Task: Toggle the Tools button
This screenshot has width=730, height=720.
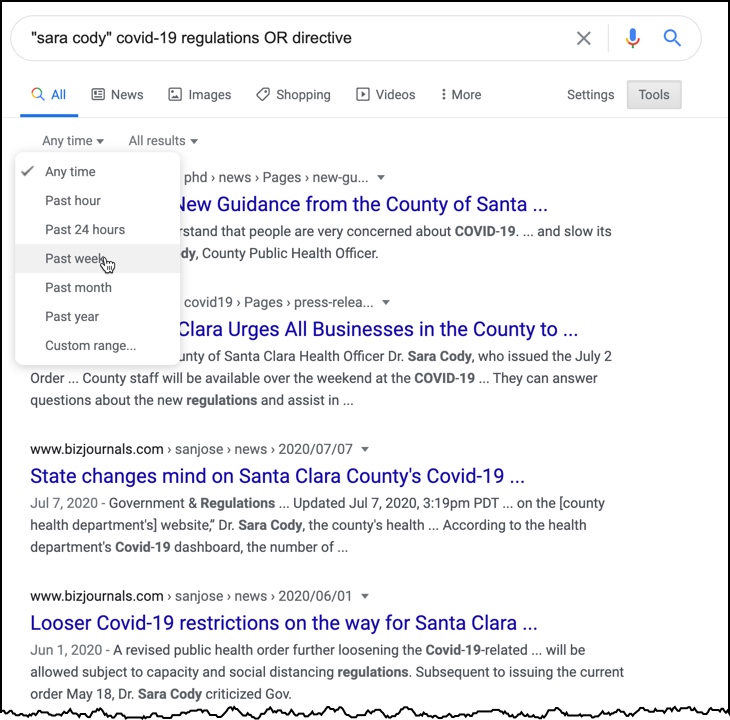Action: point(654,94)
